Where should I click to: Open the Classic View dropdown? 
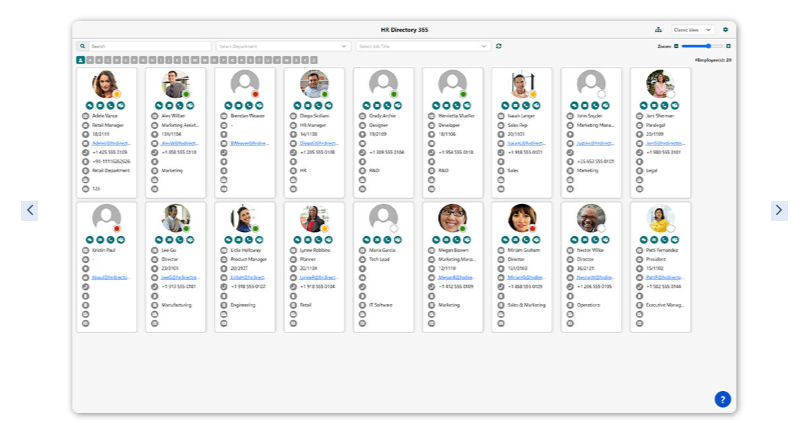tap(692, 30)
